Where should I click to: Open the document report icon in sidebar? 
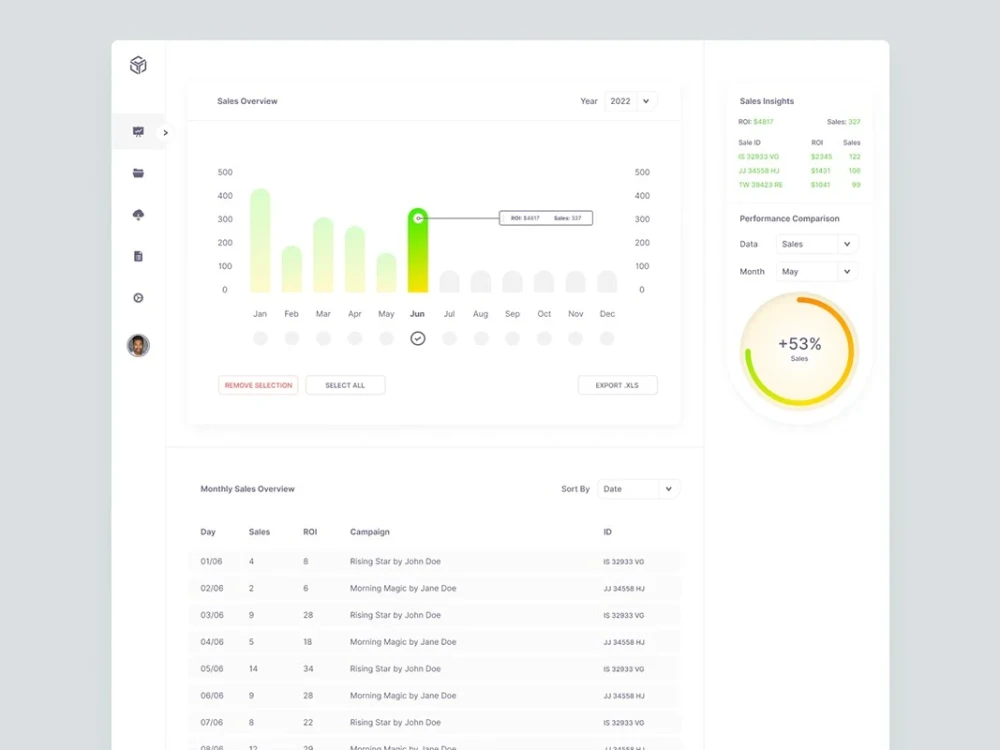138,256
